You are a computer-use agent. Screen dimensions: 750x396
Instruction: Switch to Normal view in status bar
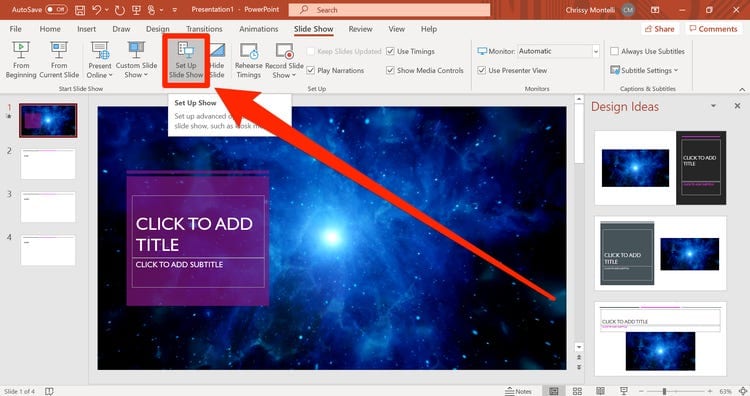[x=554, y=391]
